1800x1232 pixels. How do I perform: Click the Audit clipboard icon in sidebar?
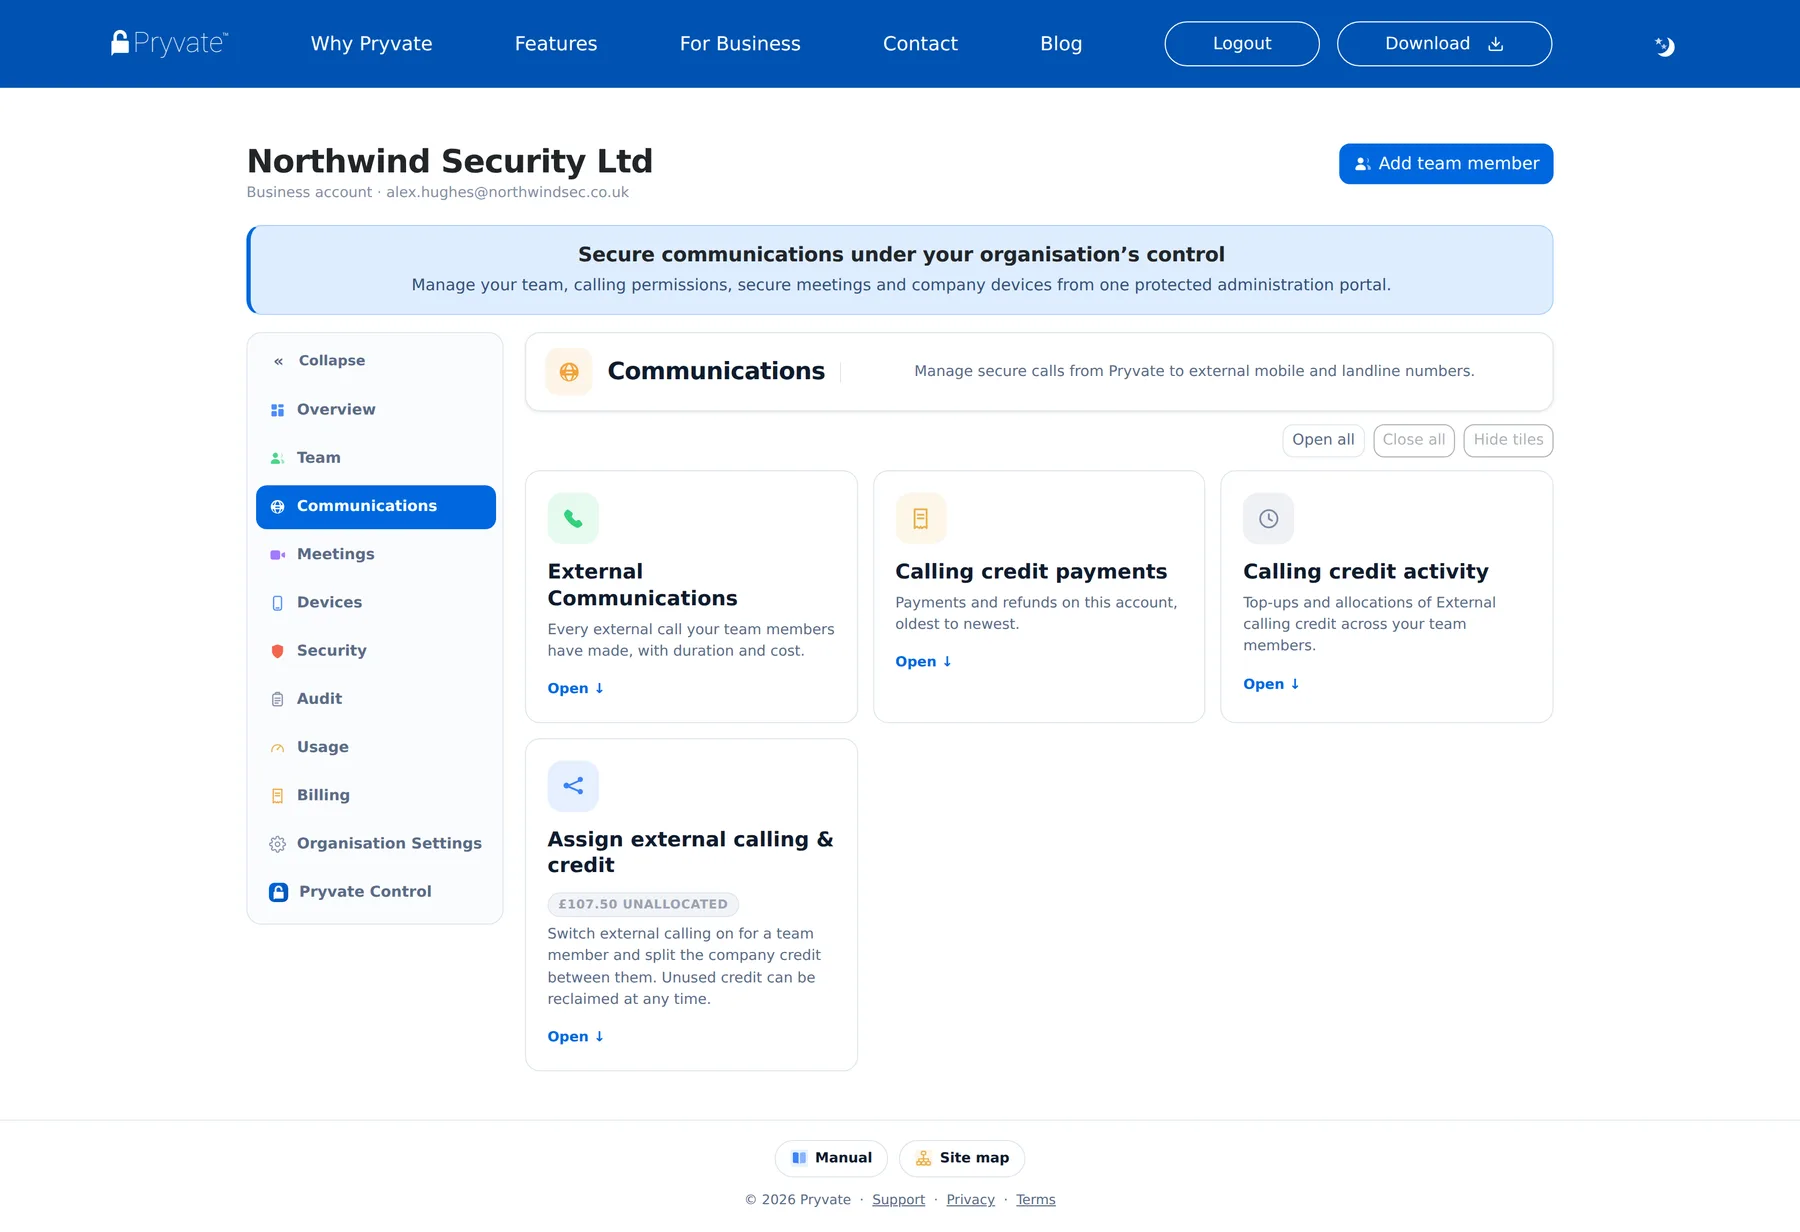tap(278, 699)
